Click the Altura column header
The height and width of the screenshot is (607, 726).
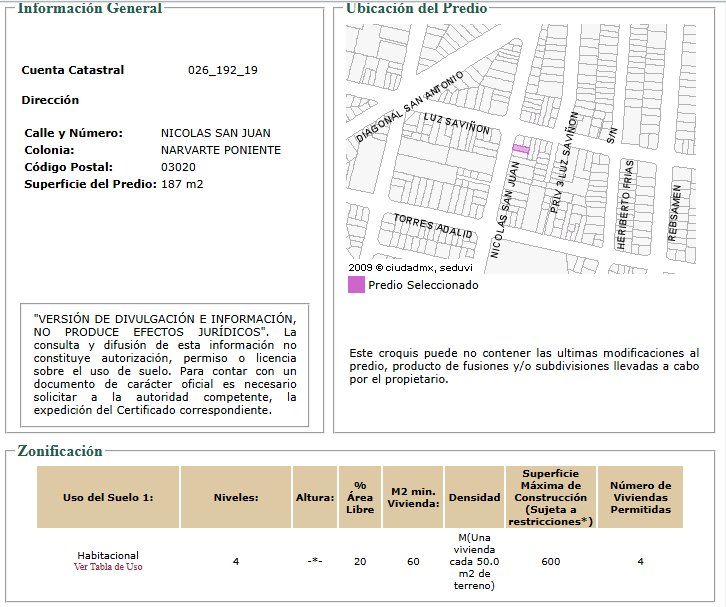pos(315,497)
